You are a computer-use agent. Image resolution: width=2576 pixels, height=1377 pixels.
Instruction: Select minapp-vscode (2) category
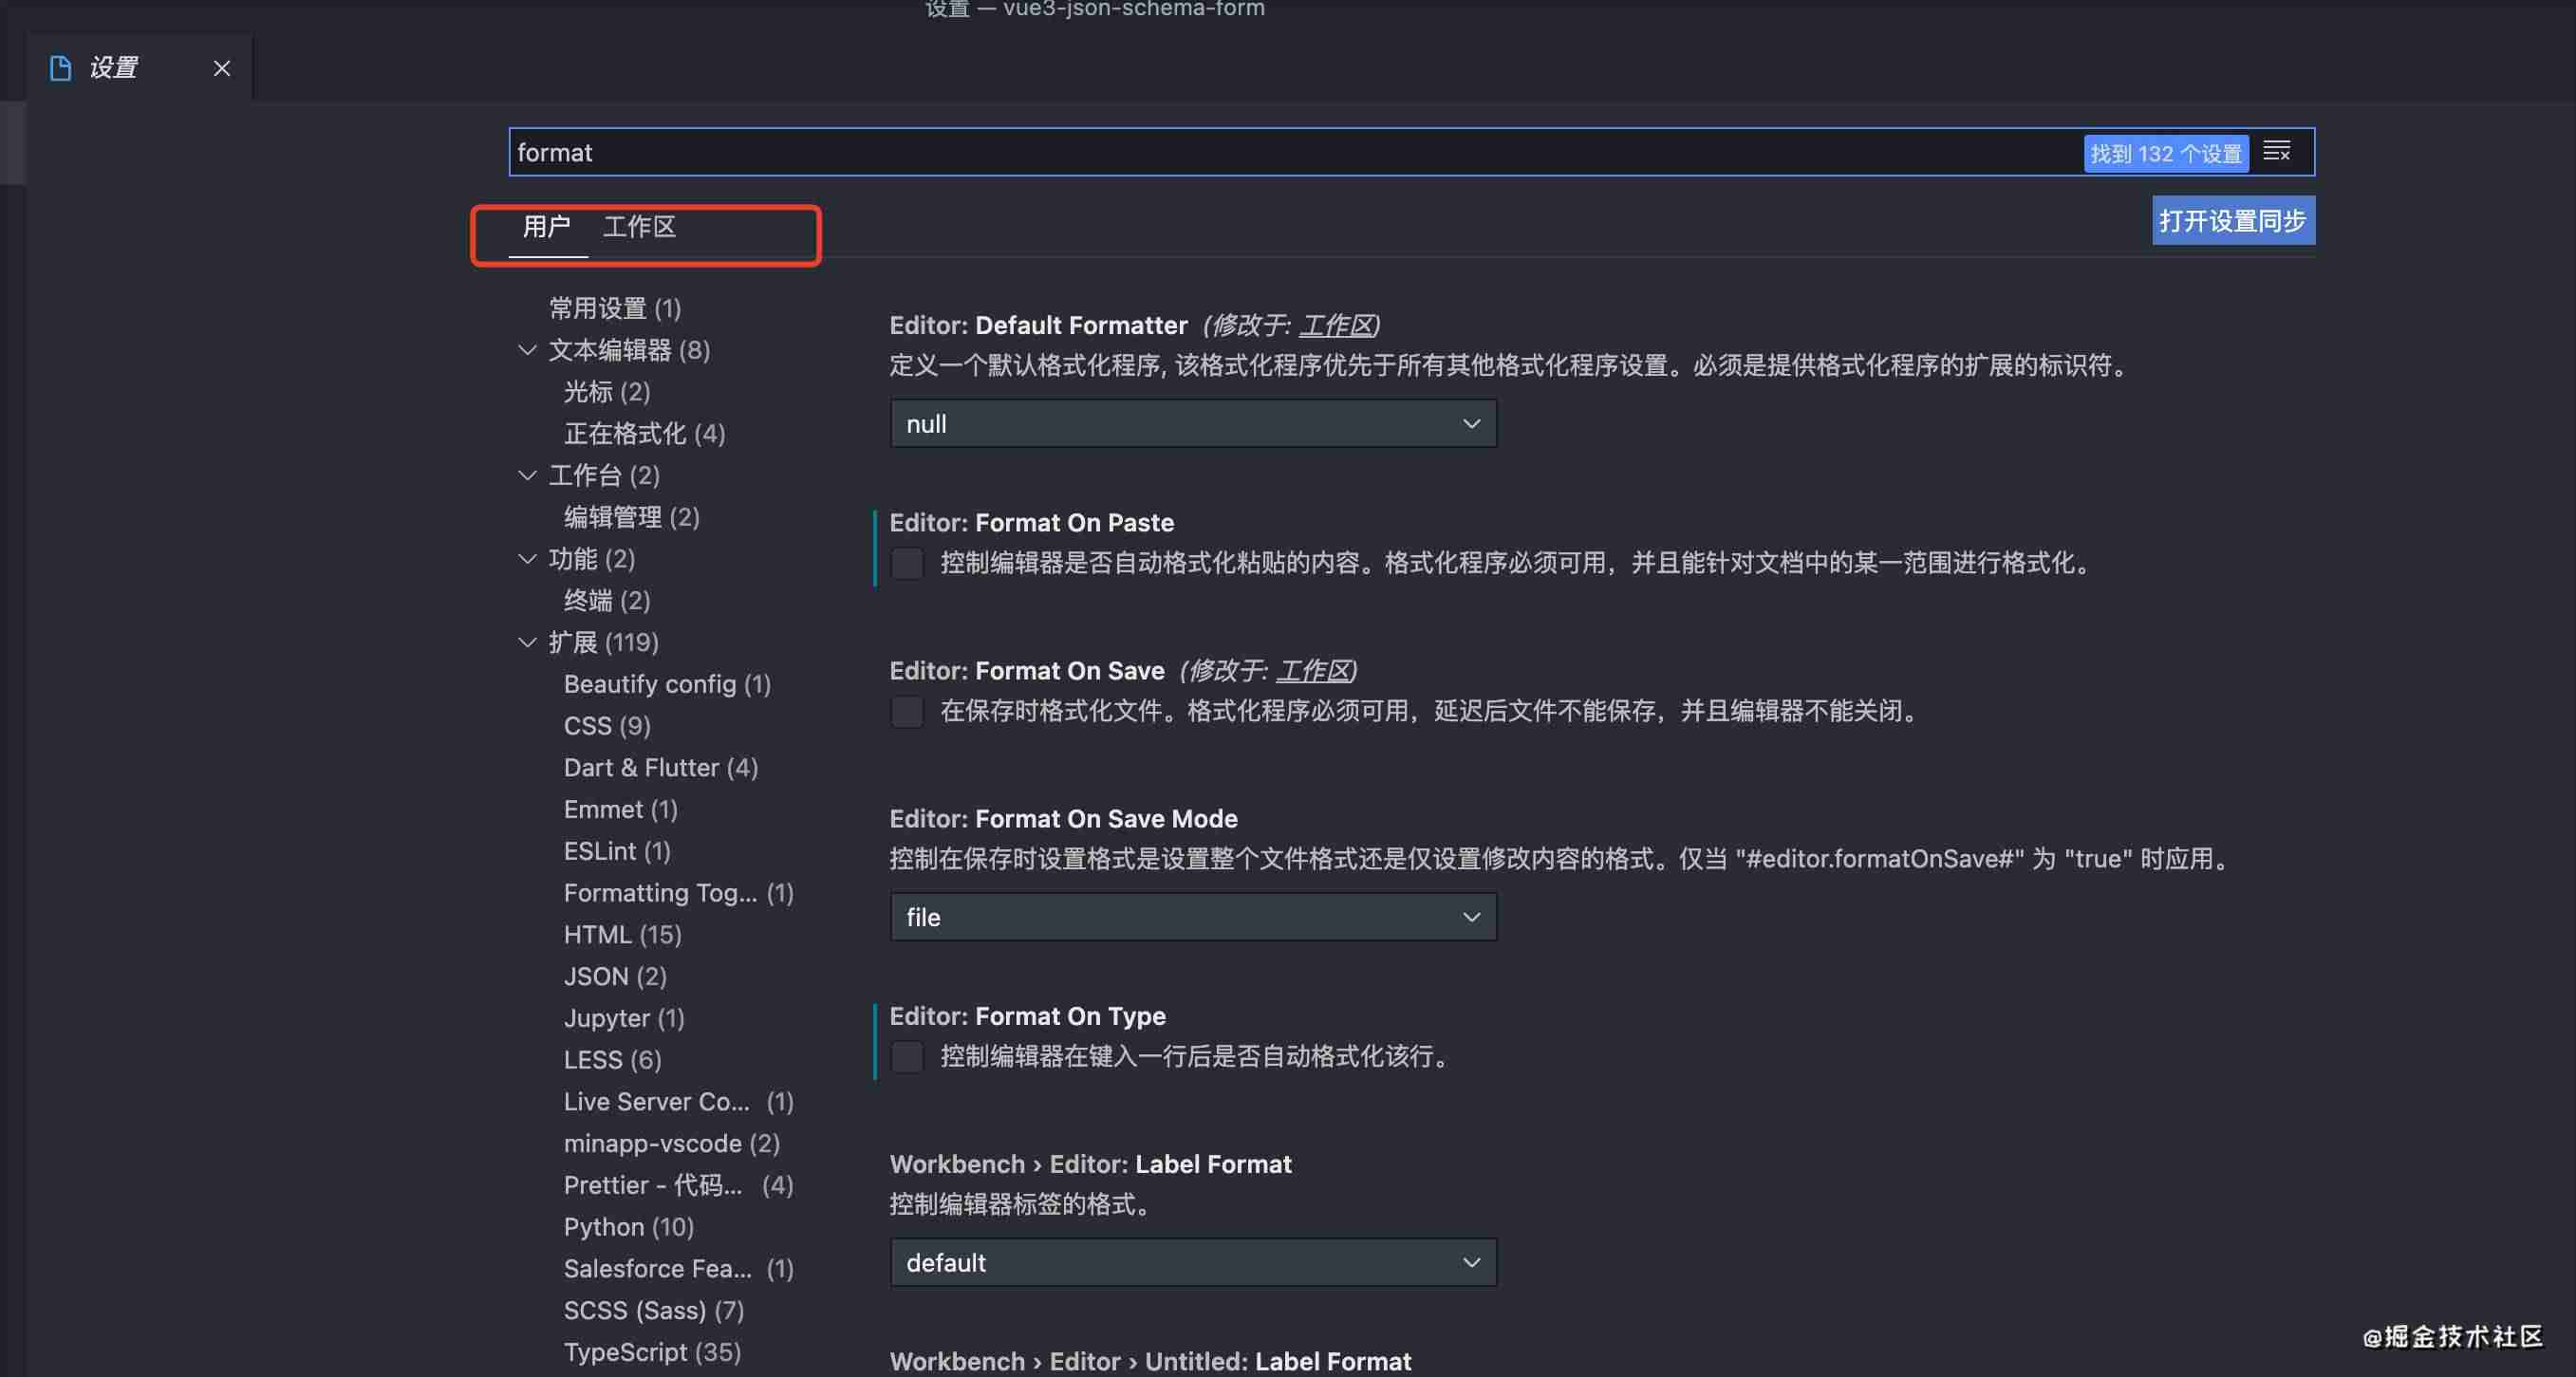pyautogui.click(x=672, y=1143)
